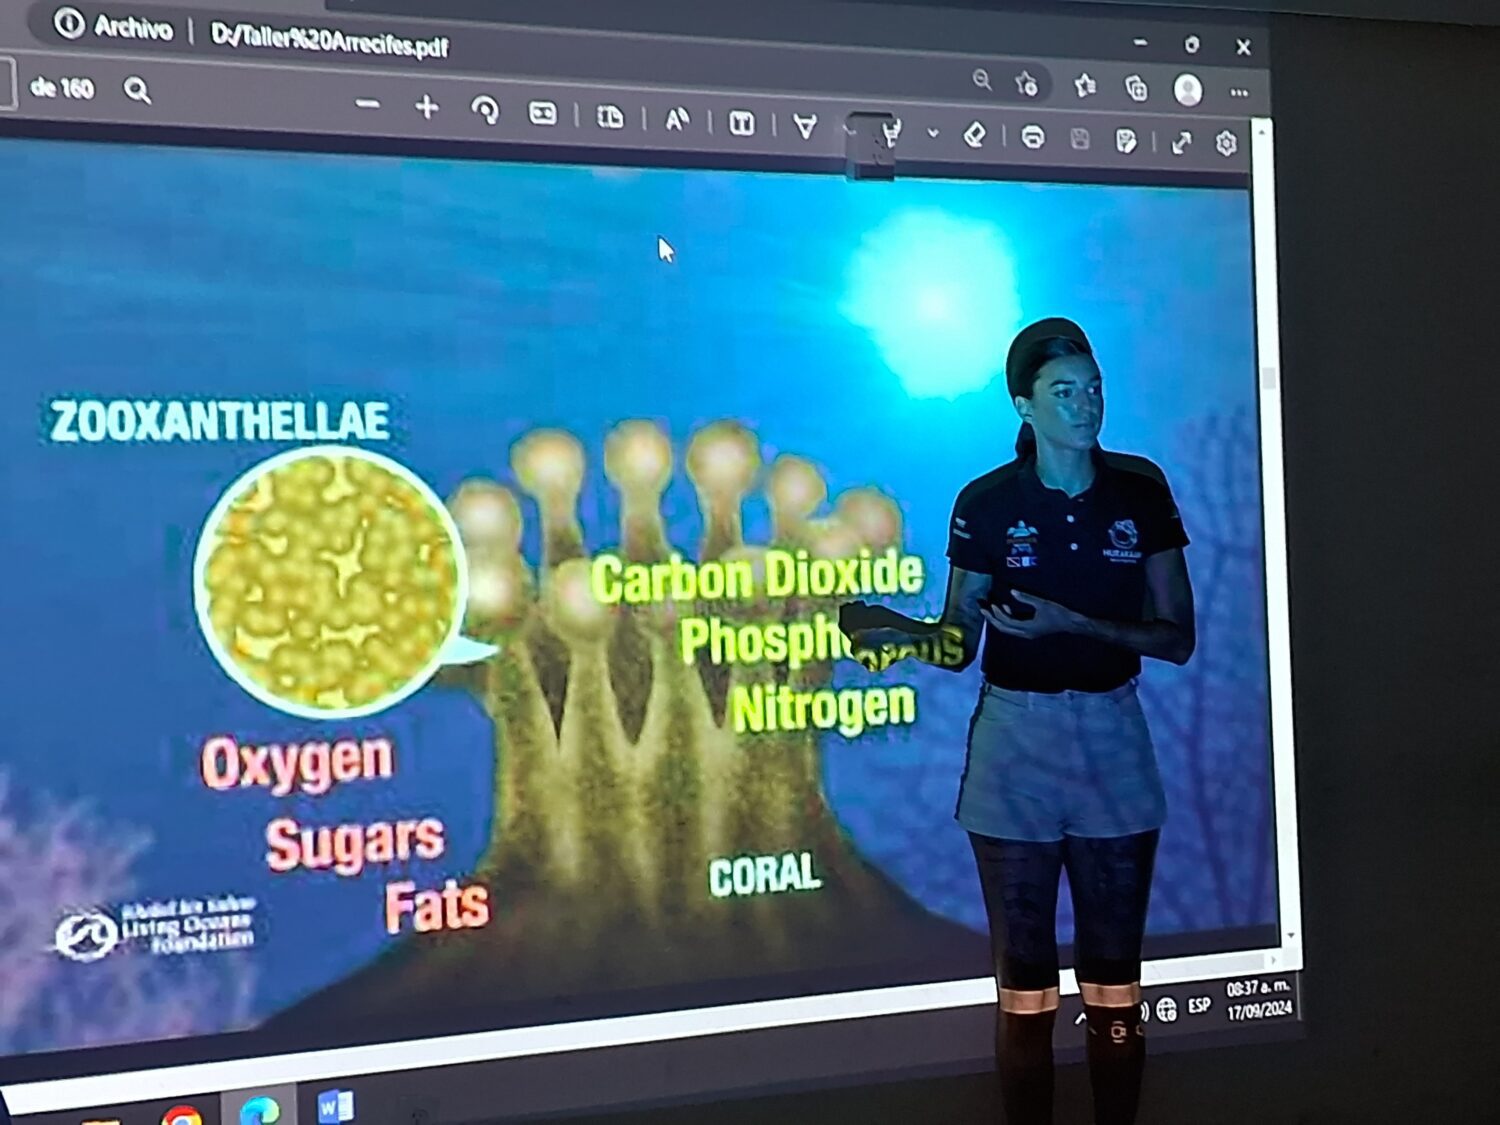Toggle the Draw pen tool

(x=805, y=126)
